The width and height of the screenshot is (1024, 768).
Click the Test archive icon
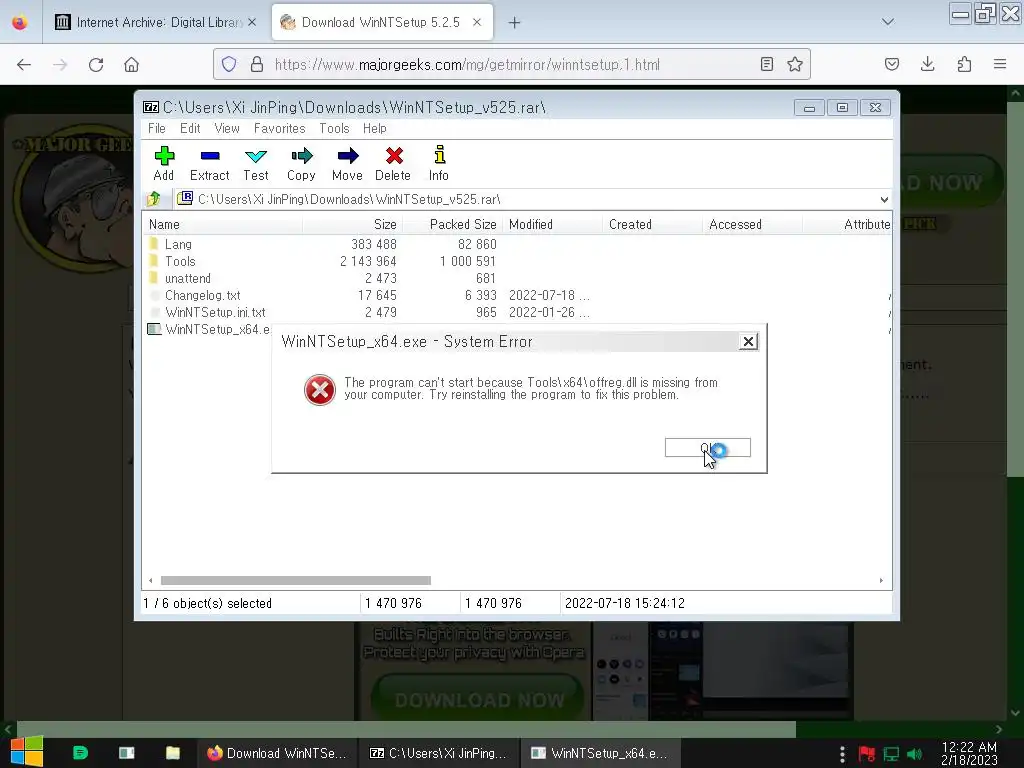(x=255, y=163)
